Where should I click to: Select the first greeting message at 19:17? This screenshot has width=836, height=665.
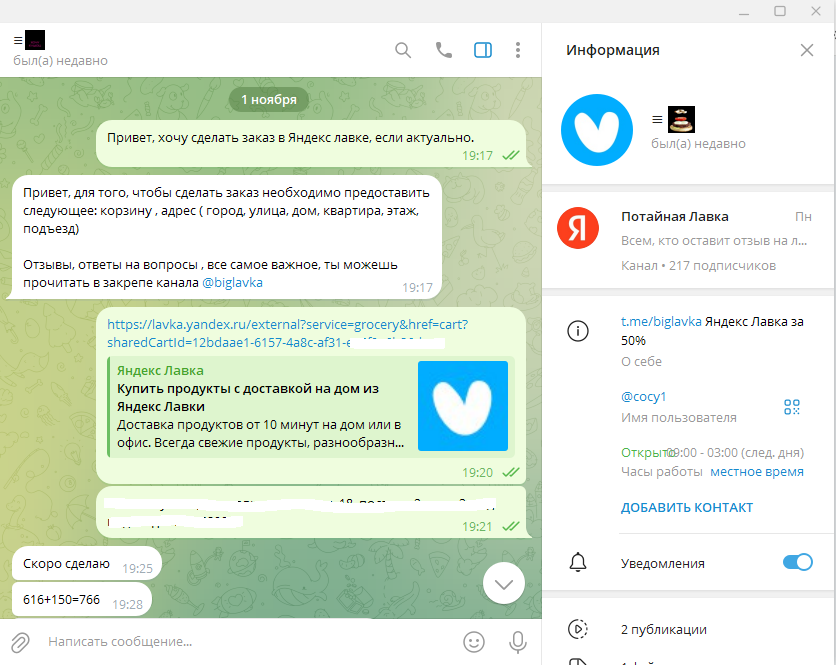click(x=311, y=143)
